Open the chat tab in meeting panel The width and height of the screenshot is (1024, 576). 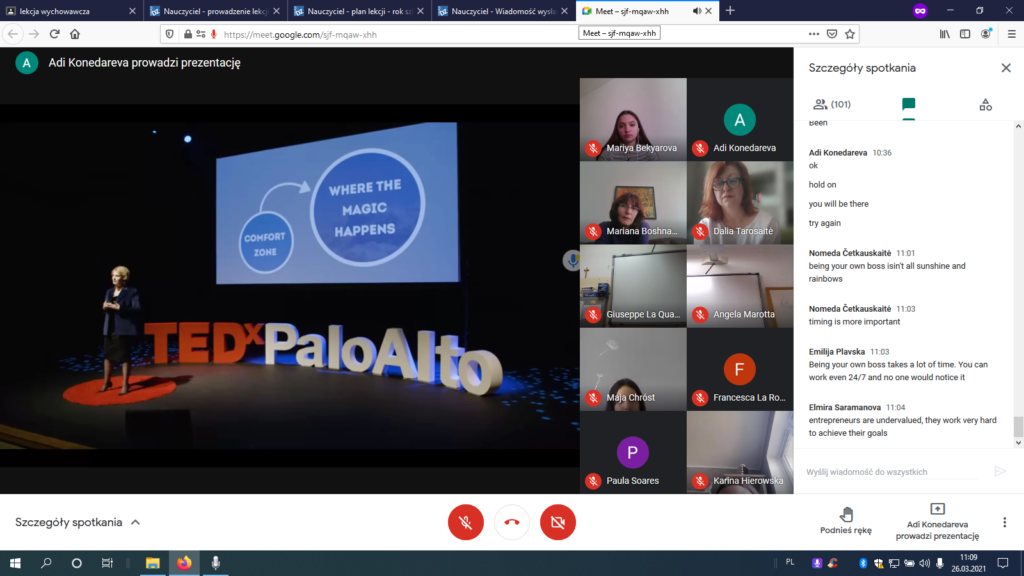click(x=908, y=104)
